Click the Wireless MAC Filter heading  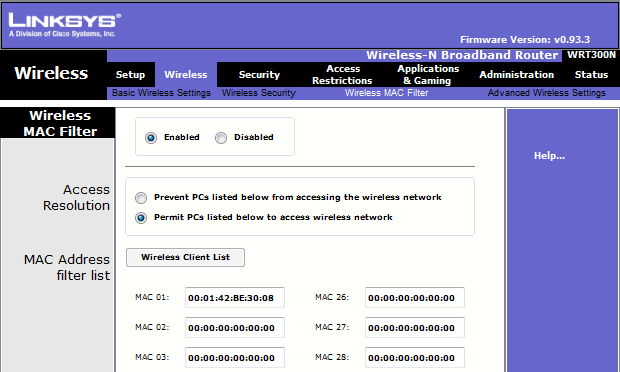coord(60,123)
